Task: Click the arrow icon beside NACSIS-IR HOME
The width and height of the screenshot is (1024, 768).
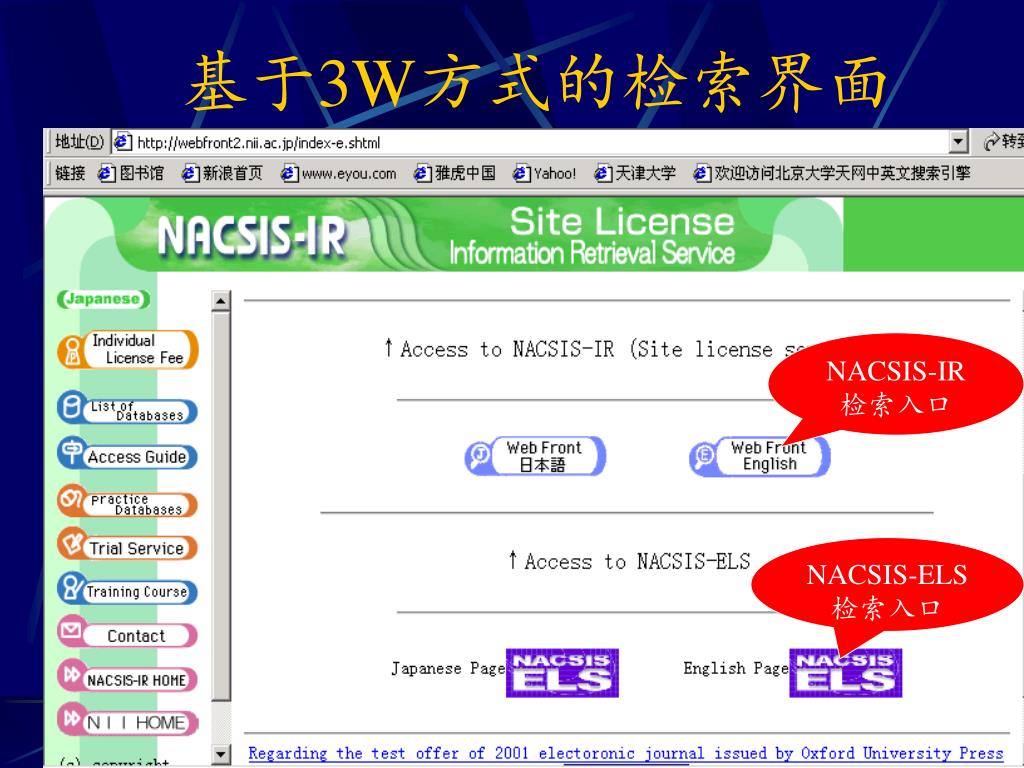Action: (71, 674)
